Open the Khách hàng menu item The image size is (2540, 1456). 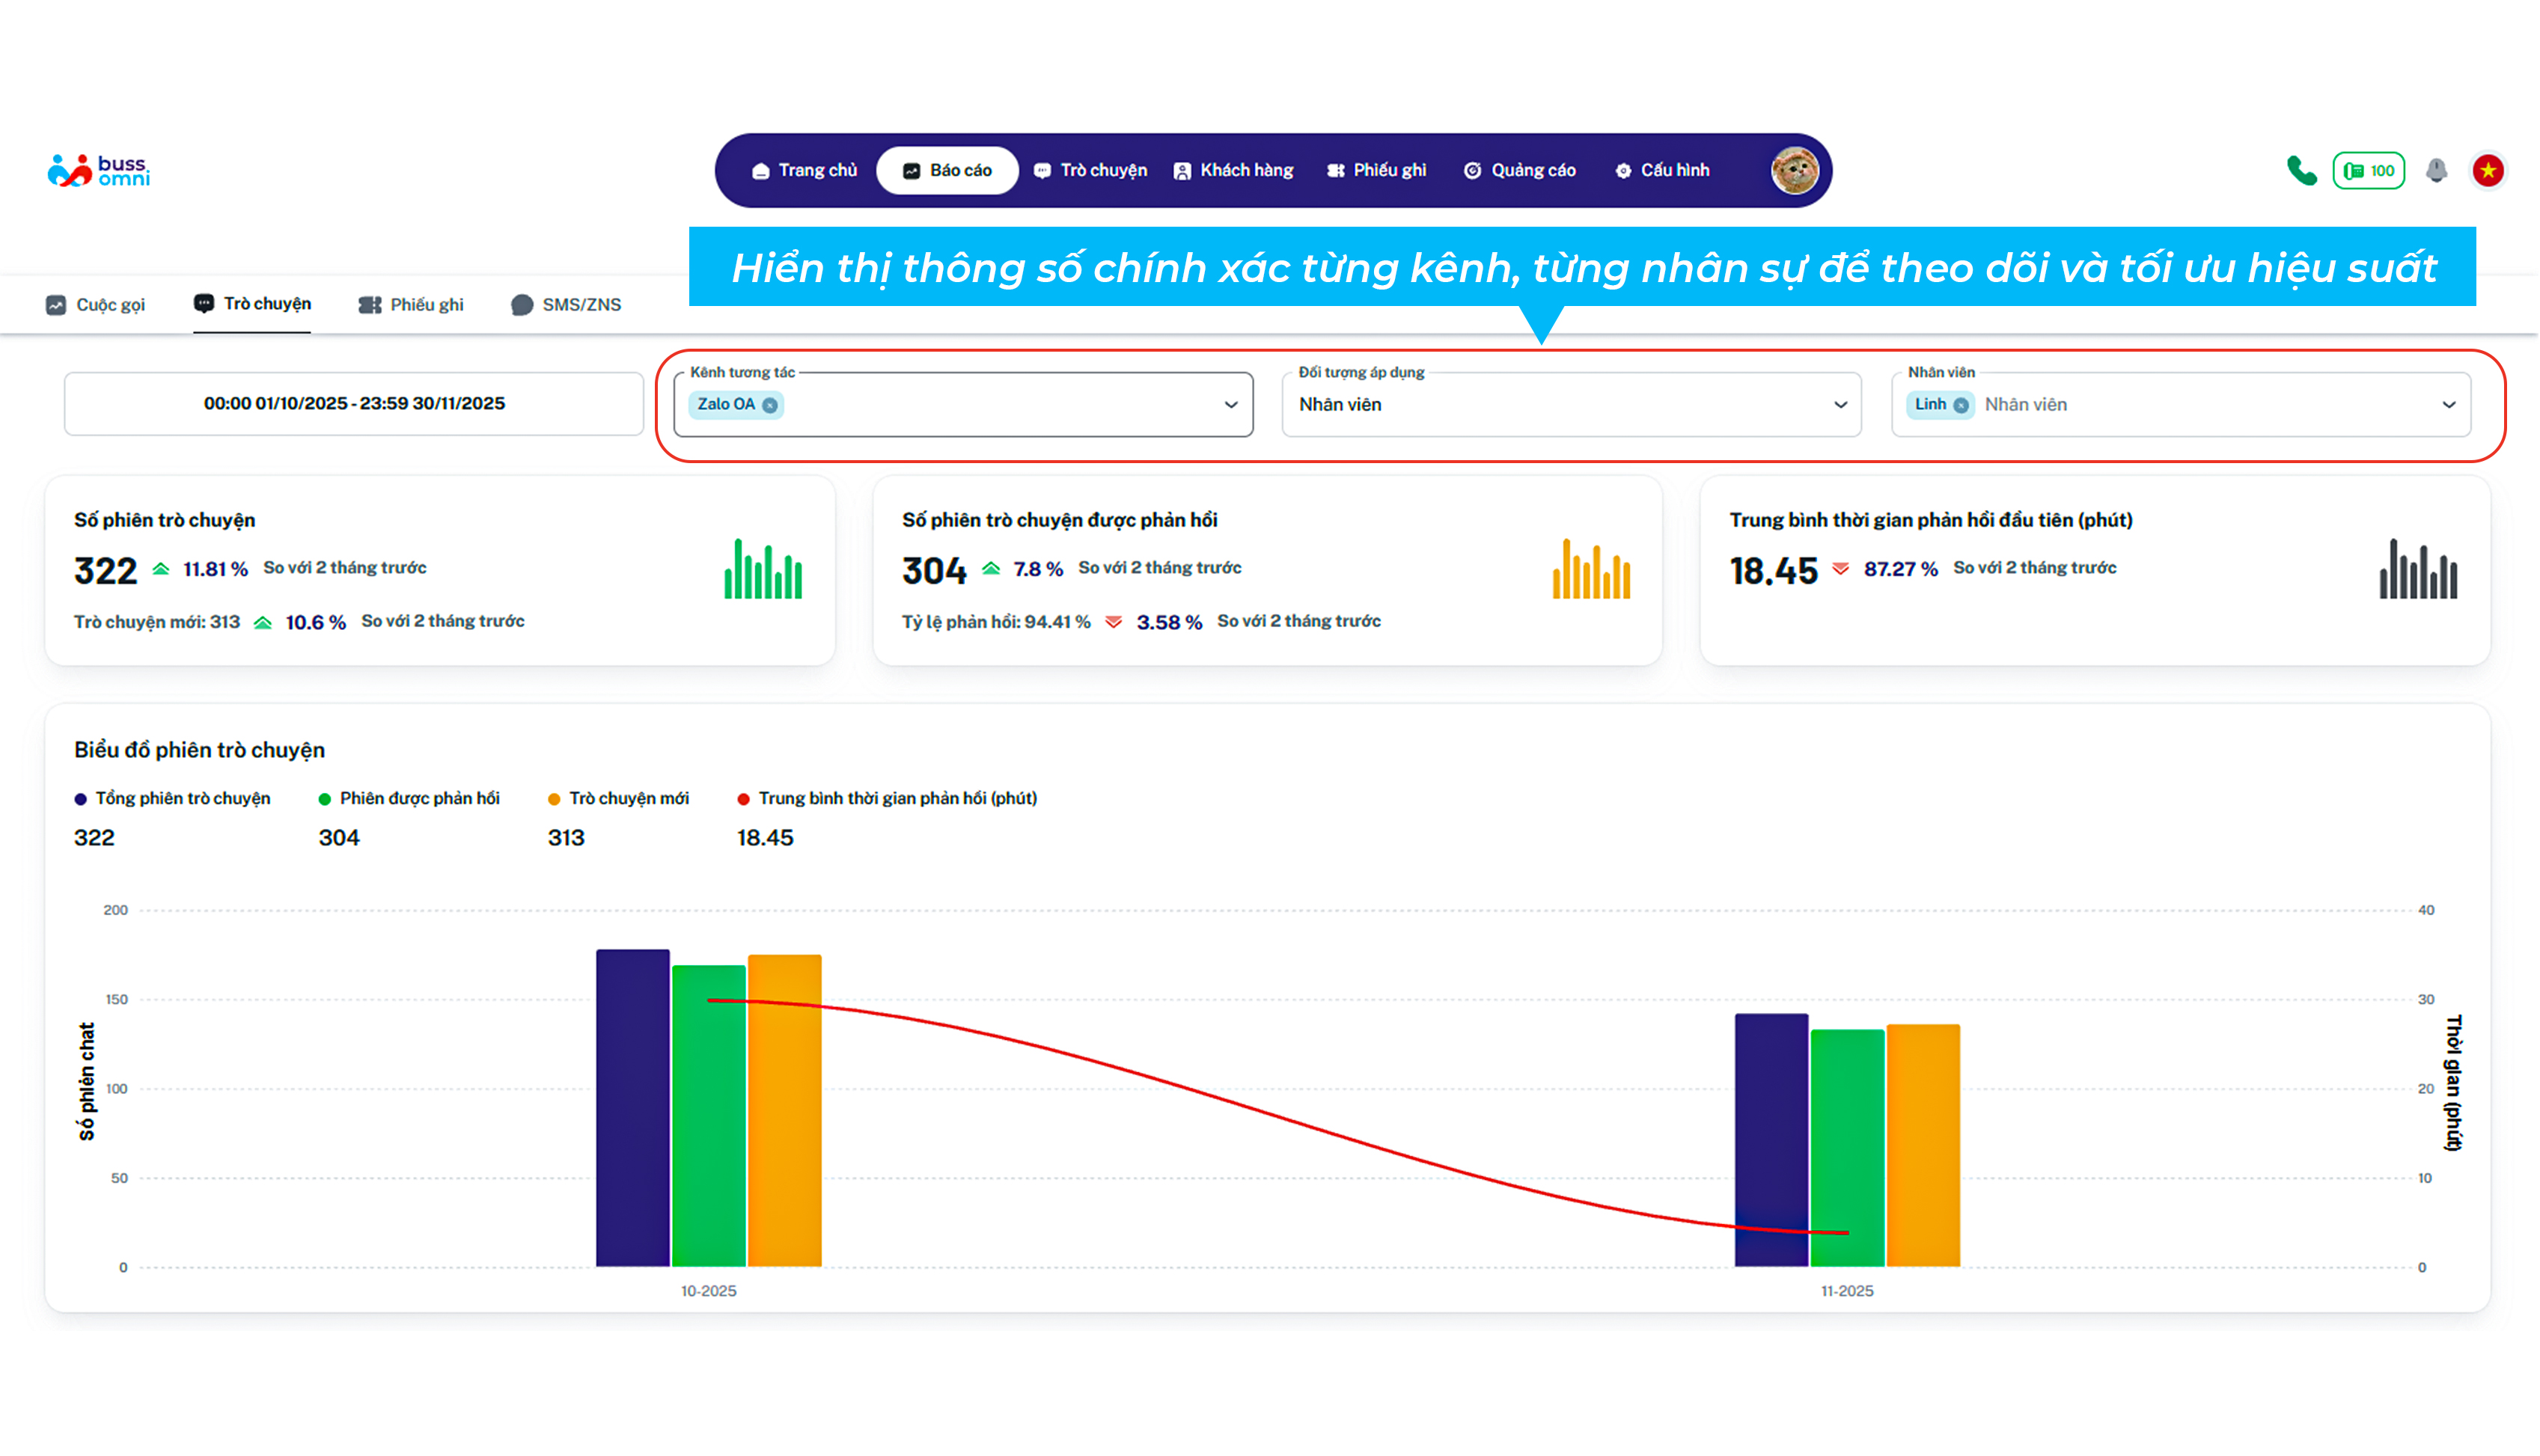[1233, 171]
